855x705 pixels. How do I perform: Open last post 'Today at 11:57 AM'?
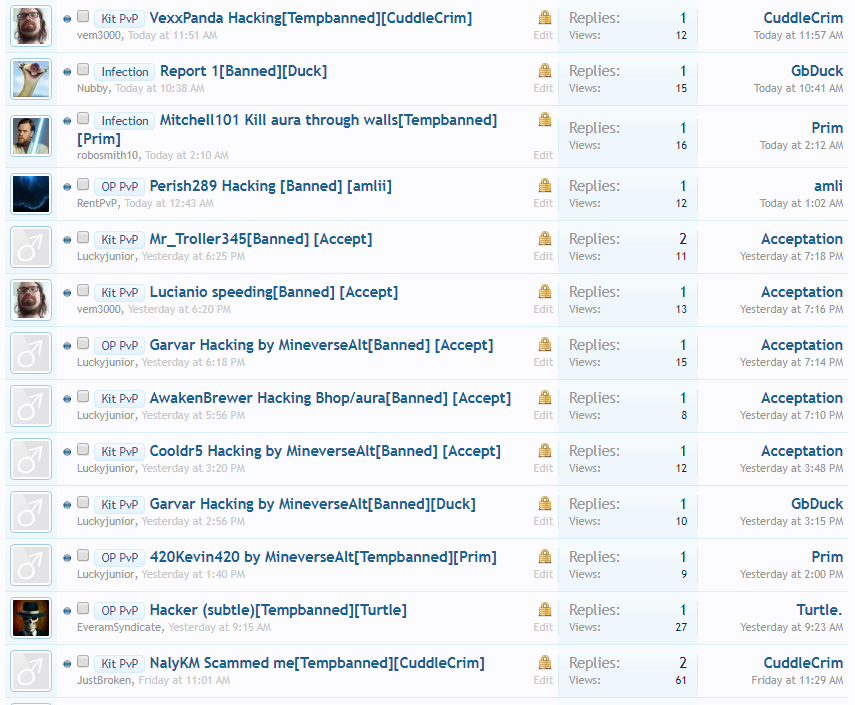point(798,35)
